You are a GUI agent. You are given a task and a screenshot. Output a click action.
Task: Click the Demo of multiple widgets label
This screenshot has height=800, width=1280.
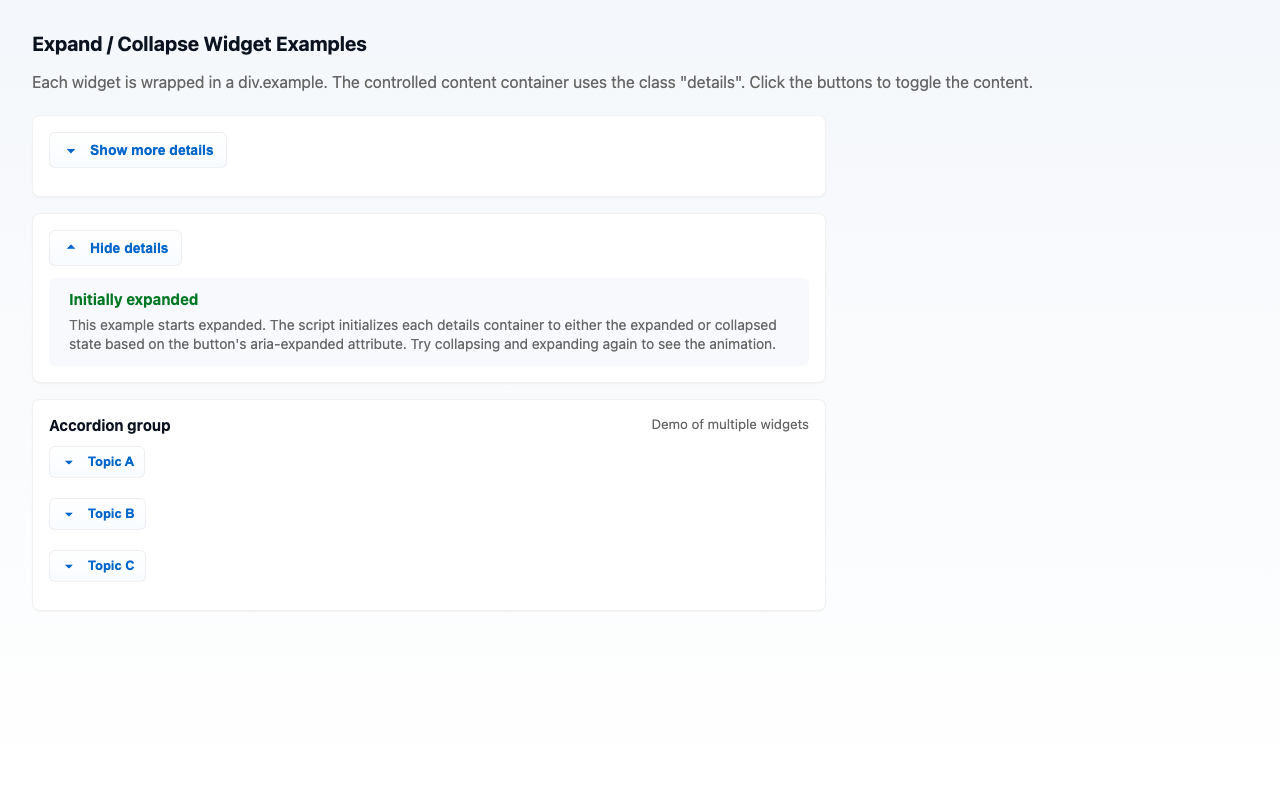tap(730, 424)
